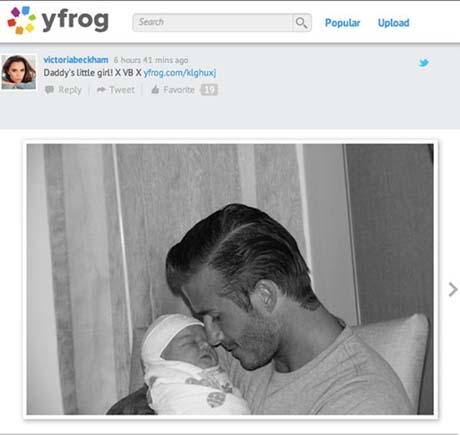Click the yfrog colorful logo icon
Screen dimensions: 460x435
coord(22,20)
